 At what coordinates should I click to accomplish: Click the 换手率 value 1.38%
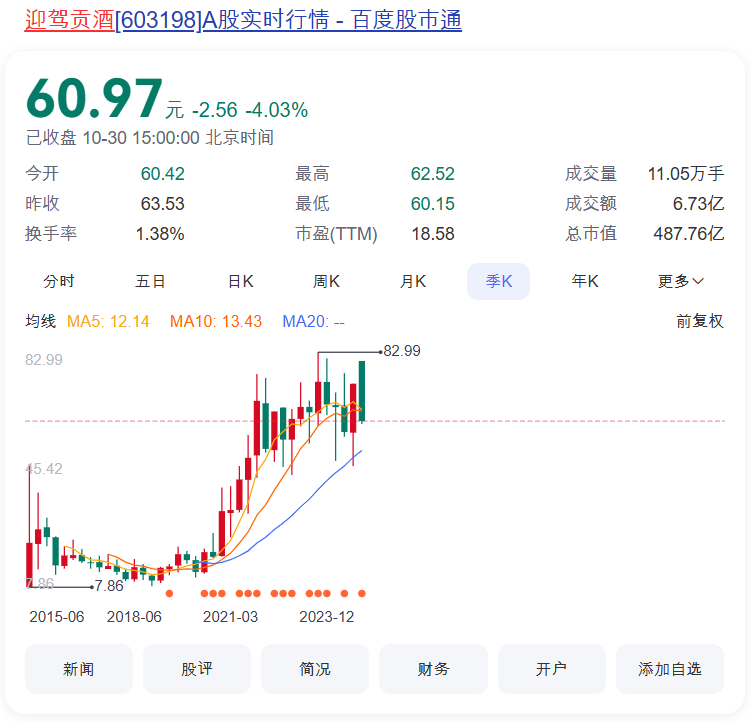[160, 234]
